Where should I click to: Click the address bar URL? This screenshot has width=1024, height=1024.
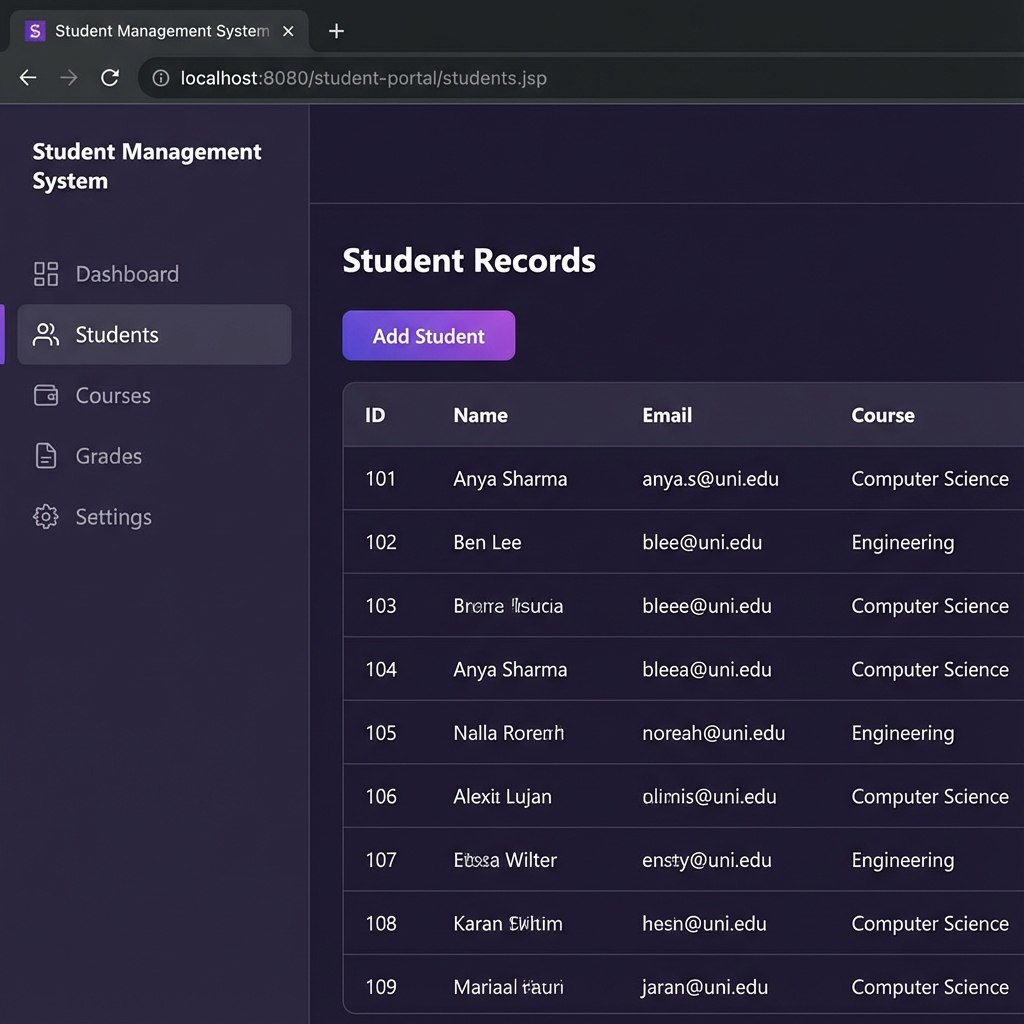pos(363,77)
